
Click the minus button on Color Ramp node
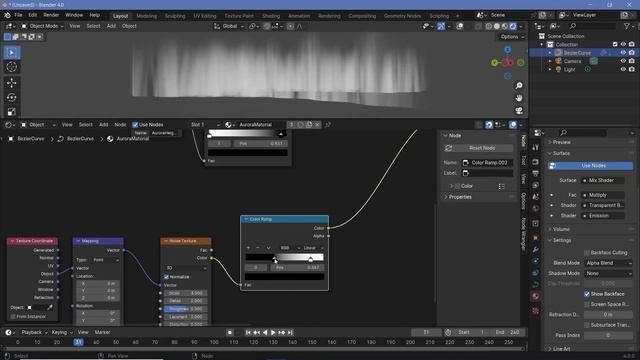(x=258, y=248)
